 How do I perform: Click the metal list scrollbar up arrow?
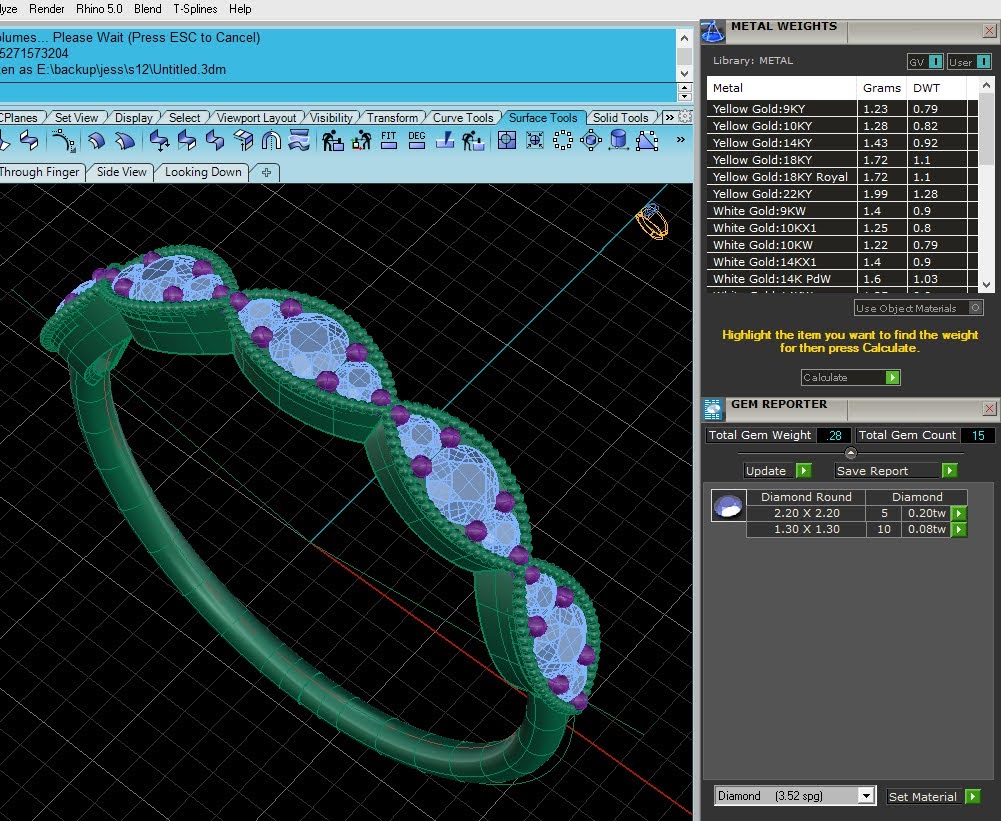(x=986, y=85)
